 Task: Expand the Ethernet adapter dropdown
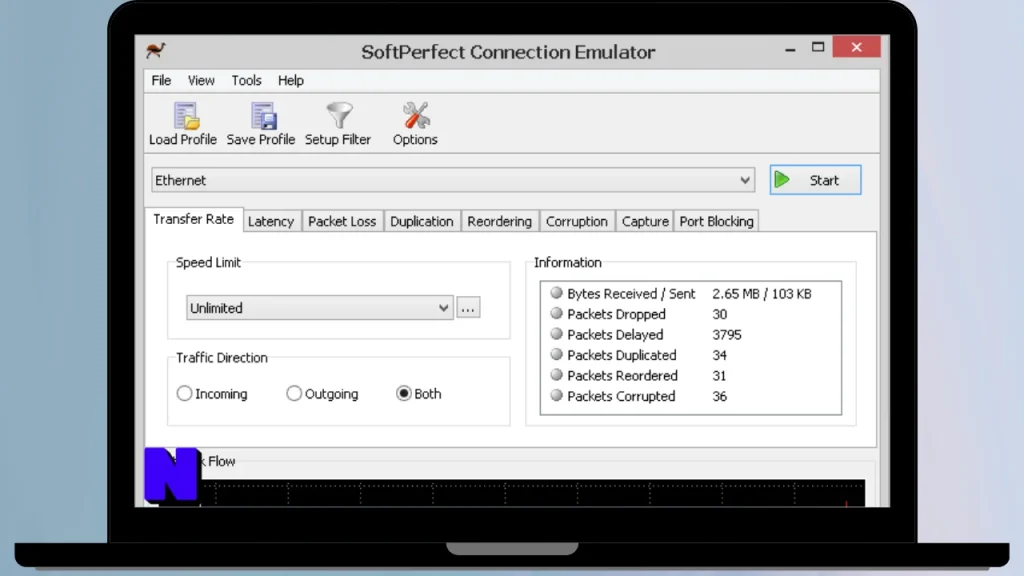coord(453,180)
